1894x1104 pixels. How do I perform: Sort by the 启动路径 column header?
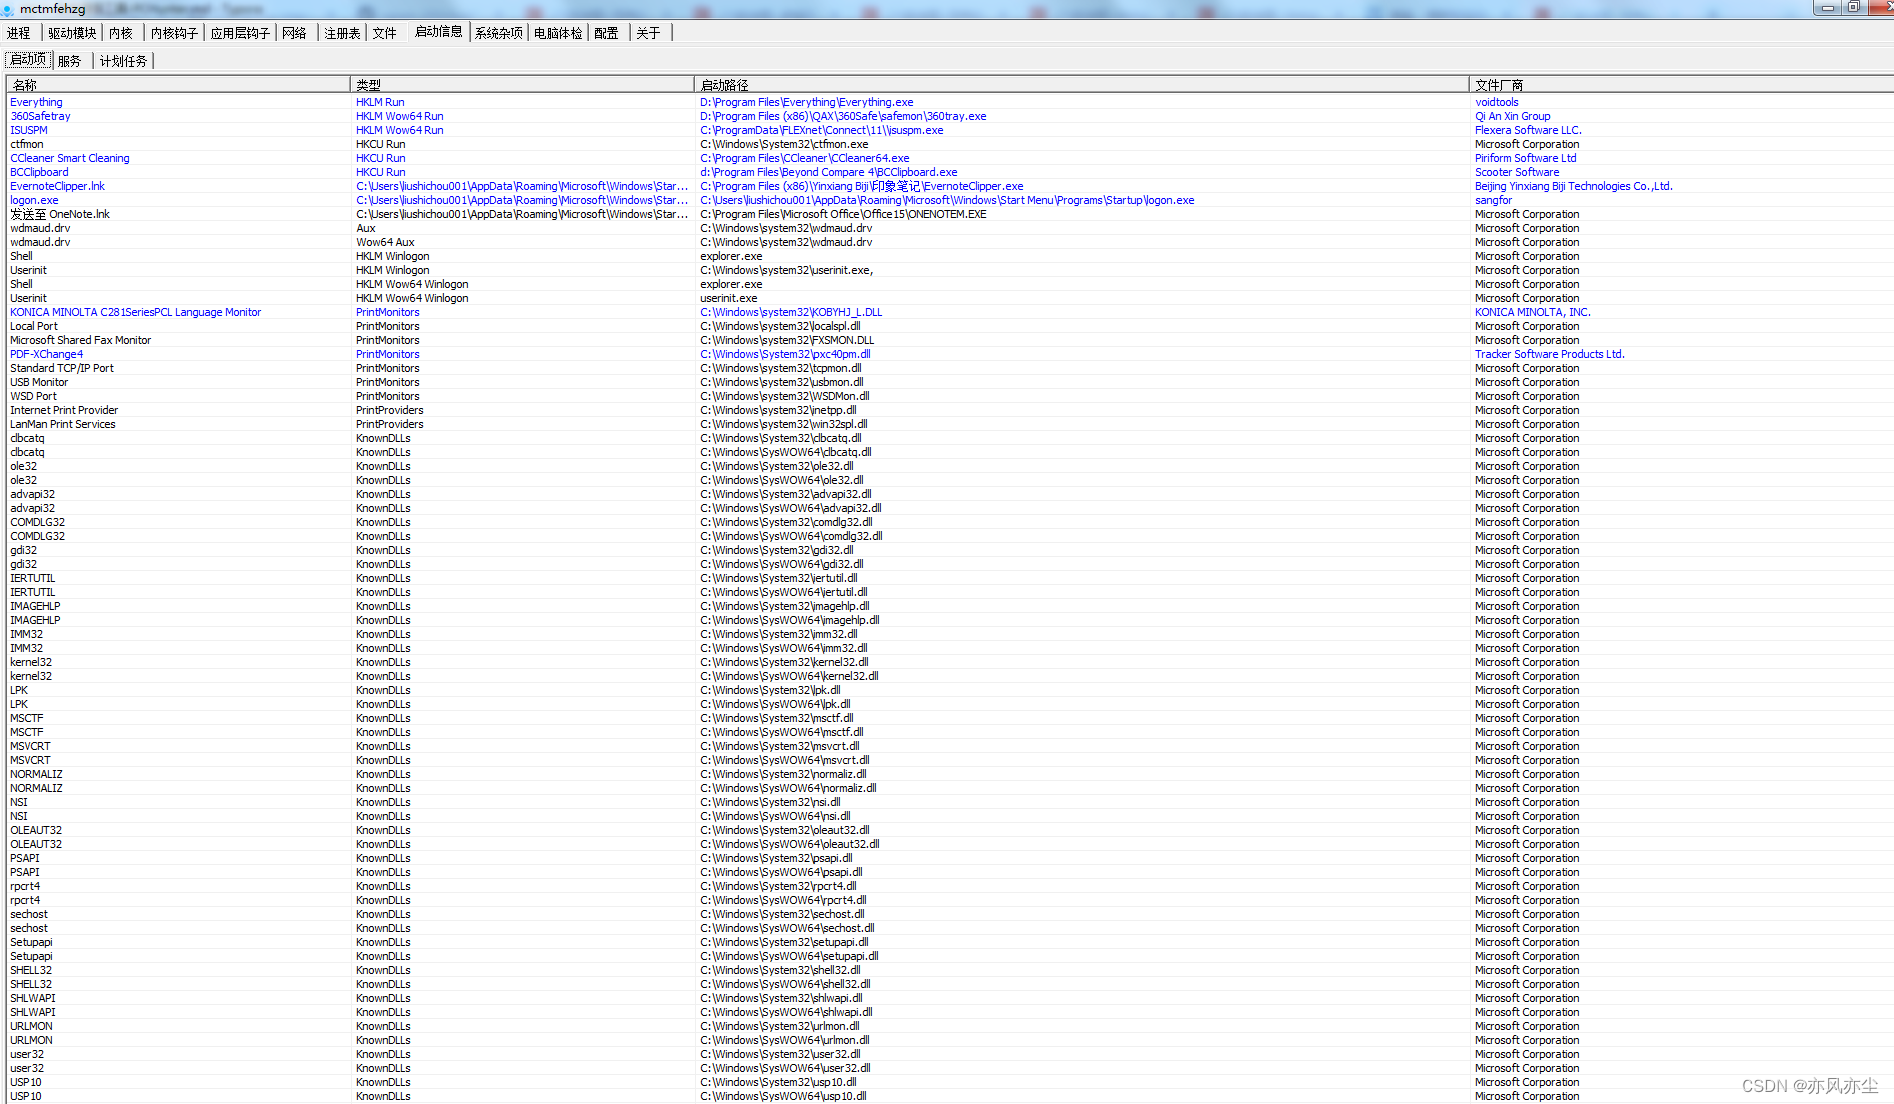(1082, 85)
